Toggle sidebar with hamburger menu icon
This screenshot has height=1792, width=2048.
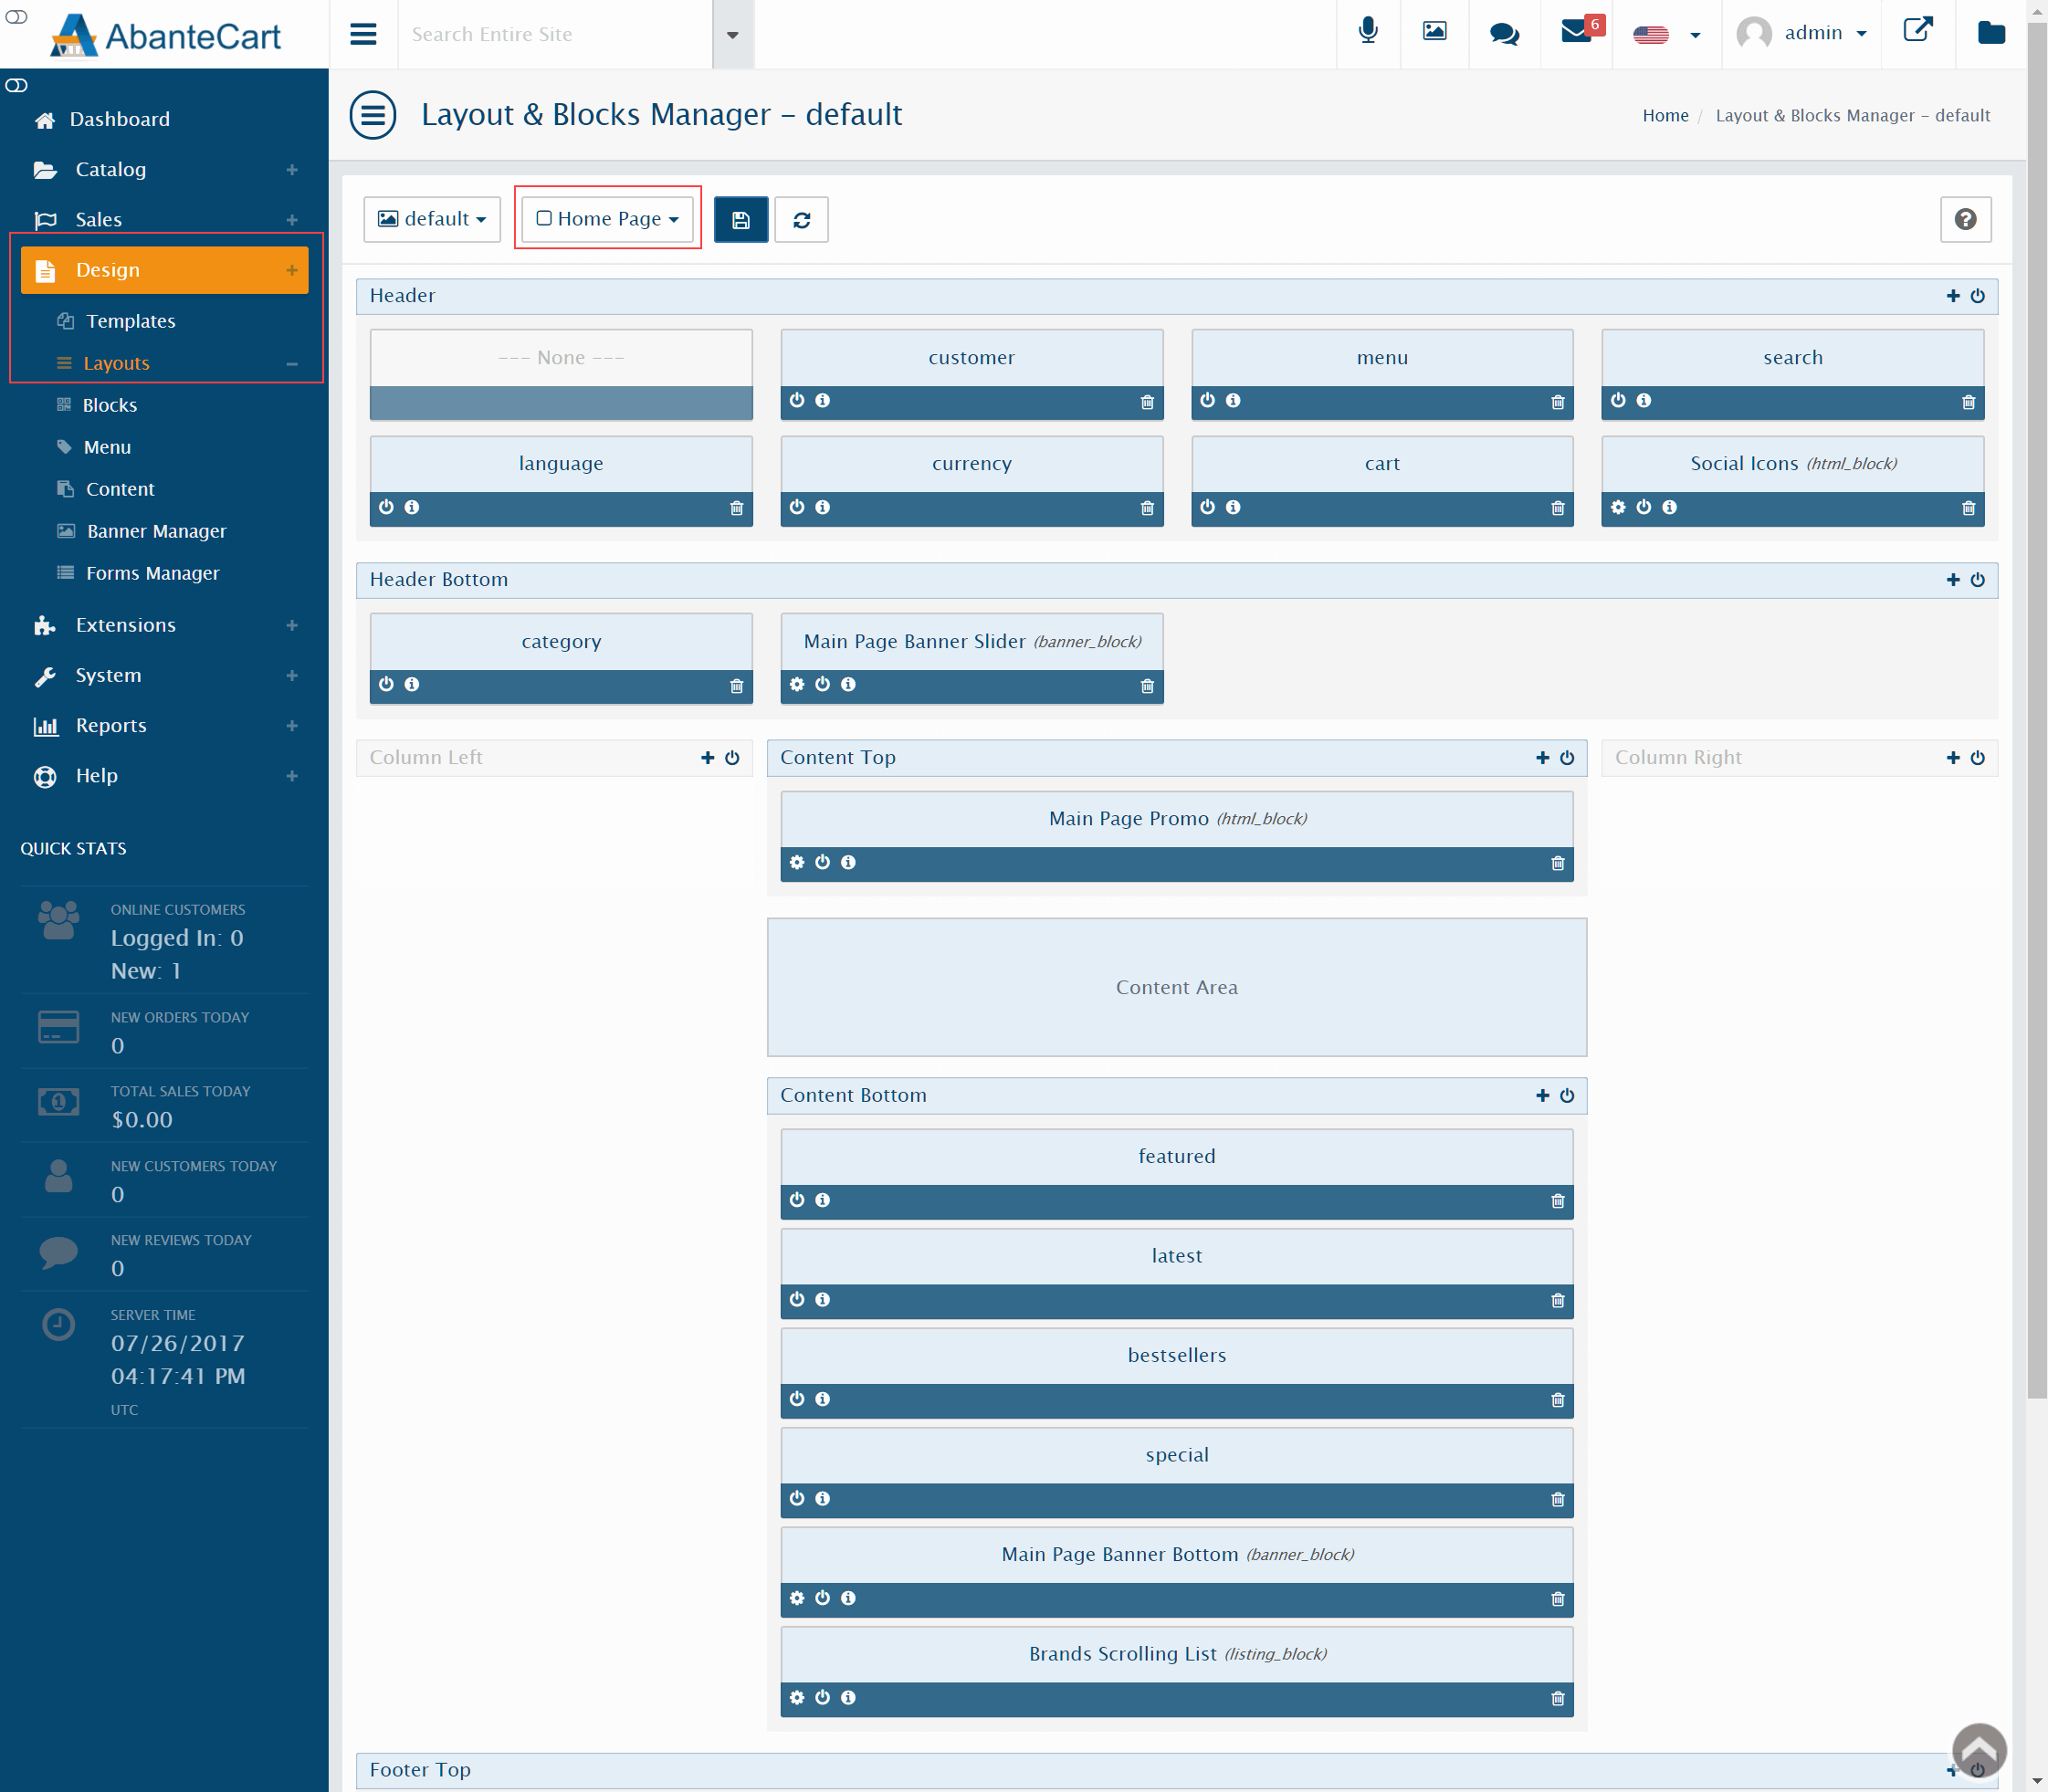pyautogui.click(x=363, y=34)
